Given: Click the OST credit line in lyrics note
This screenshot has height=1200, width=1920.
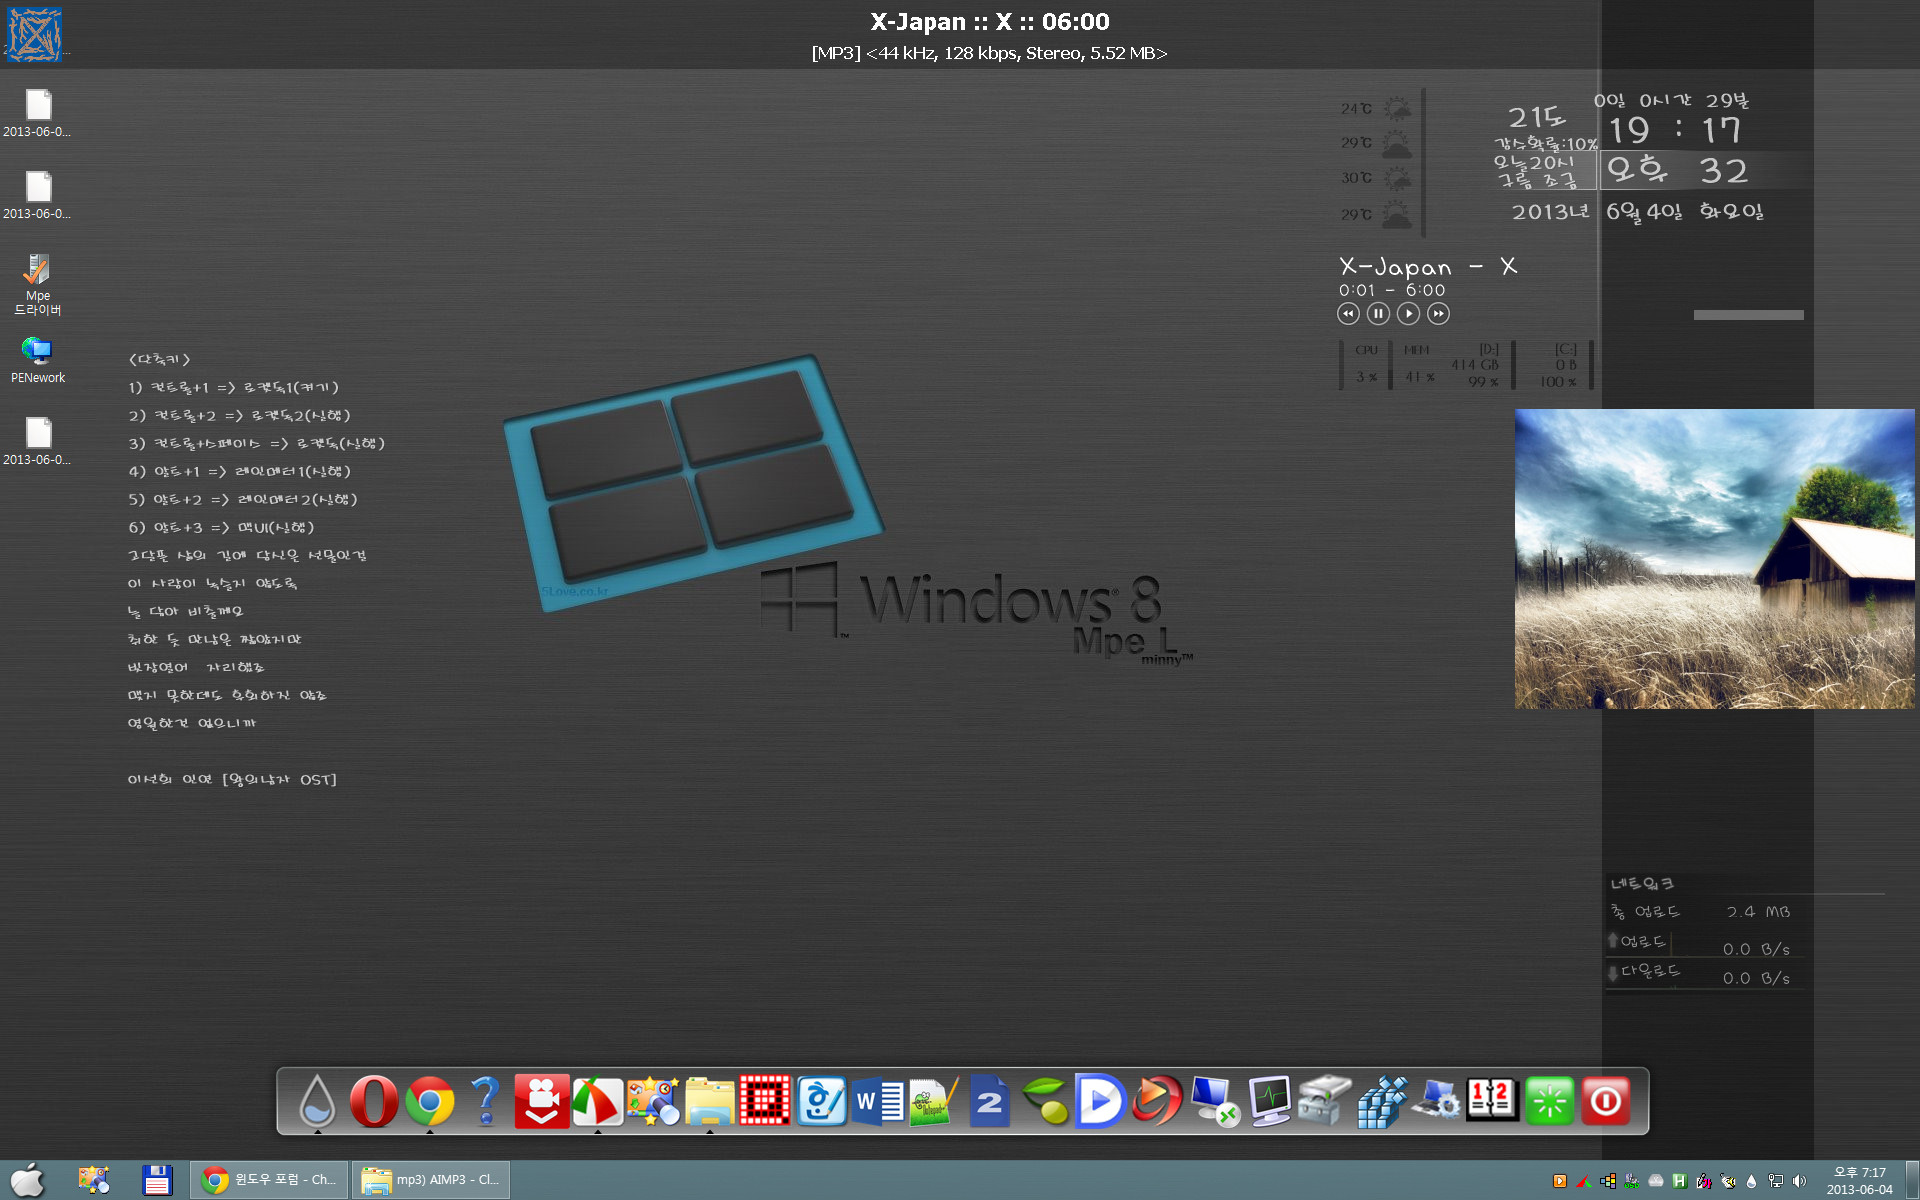Looking at the screenshot, I should pos(232,779).
